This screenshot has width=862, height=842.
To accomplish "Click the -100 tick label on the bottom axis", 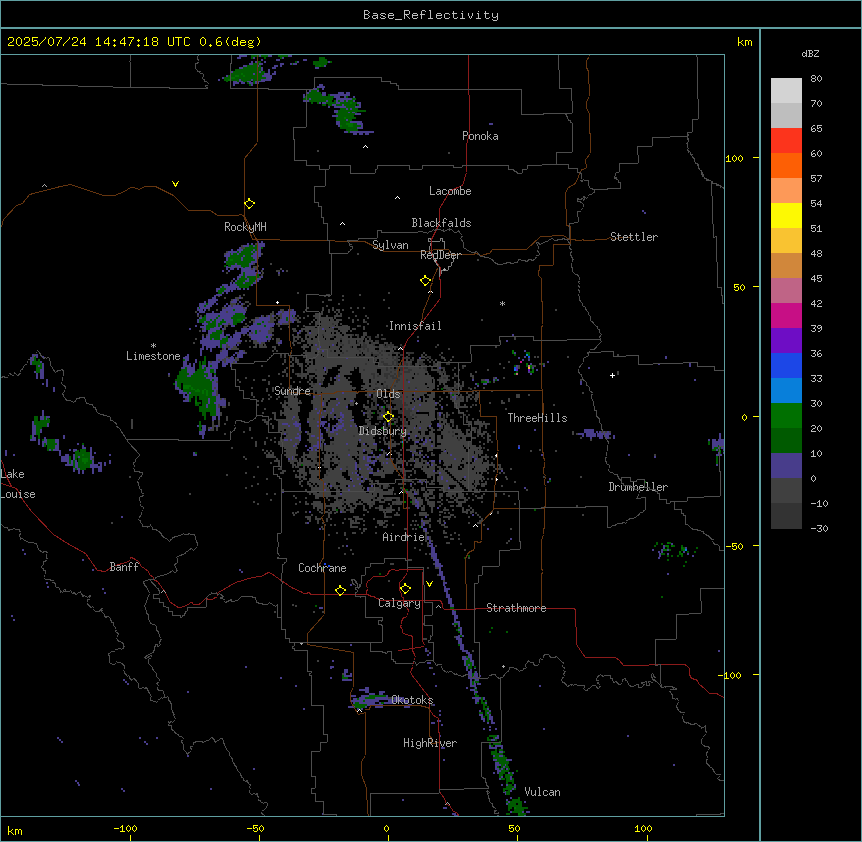I will 125,828.
